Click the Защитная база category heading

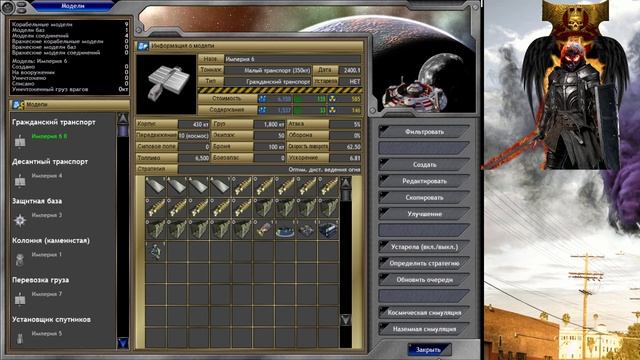37,201
